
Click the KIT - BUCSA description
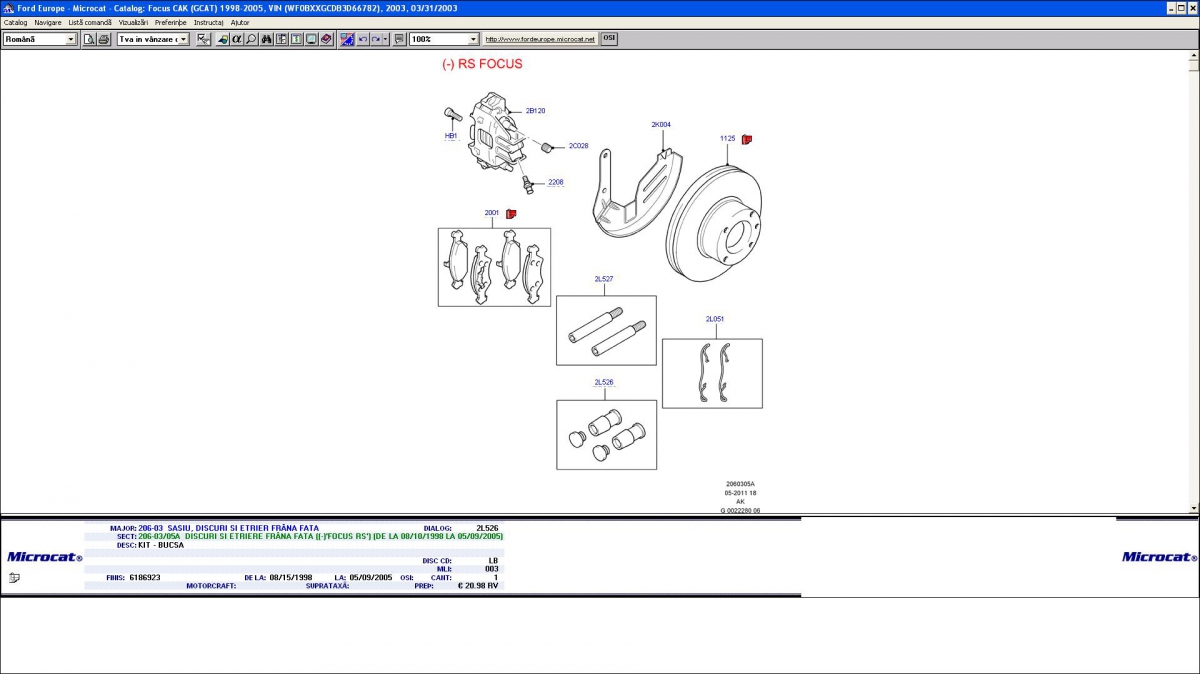coord(161,545)
